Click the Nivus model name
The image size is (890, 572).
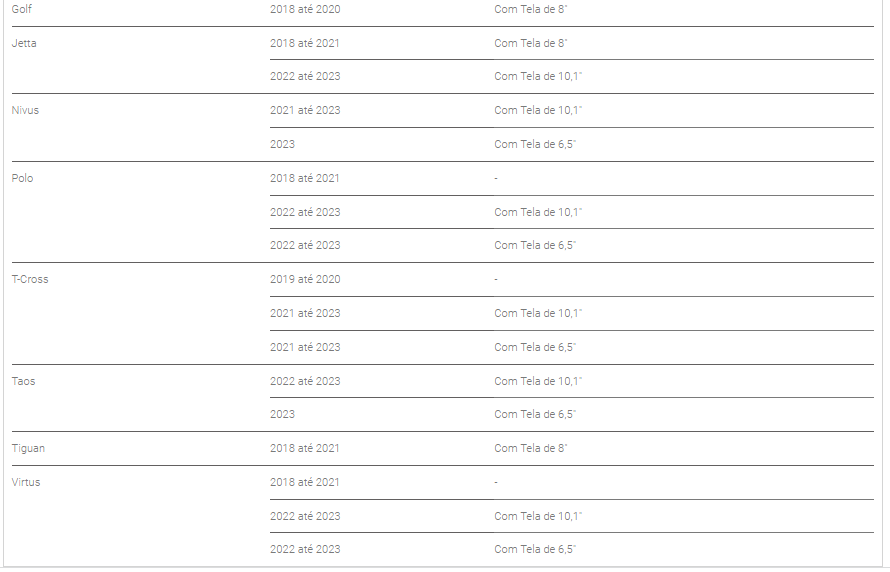coord(25,110)
